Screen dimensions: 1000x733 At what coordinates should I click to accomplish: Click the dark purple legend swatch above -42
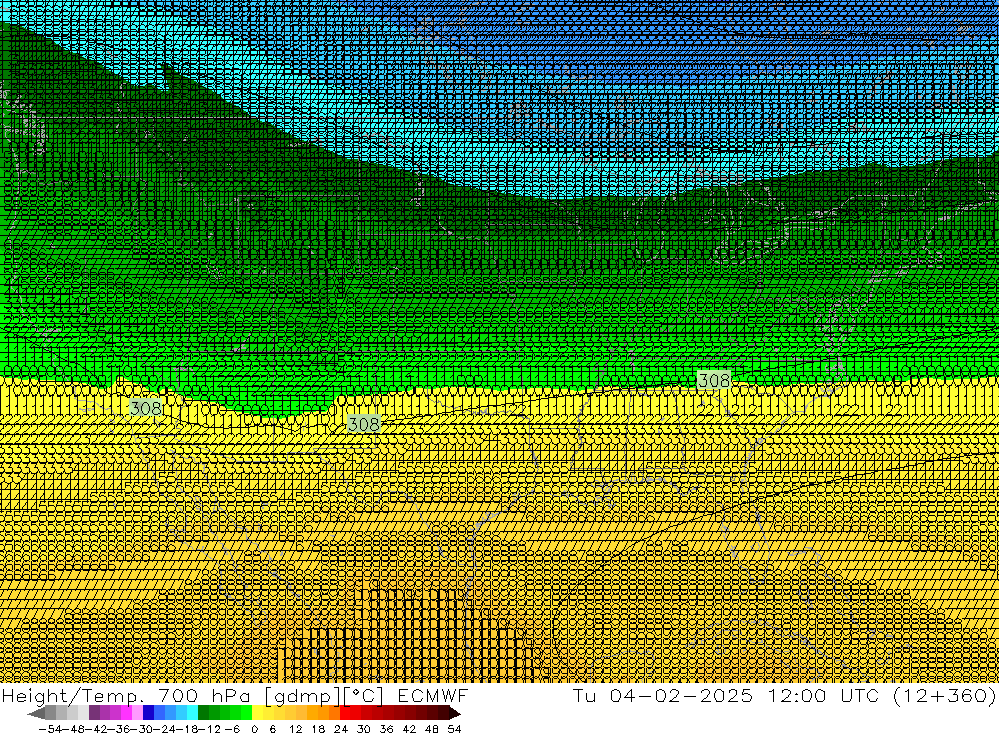94,713
